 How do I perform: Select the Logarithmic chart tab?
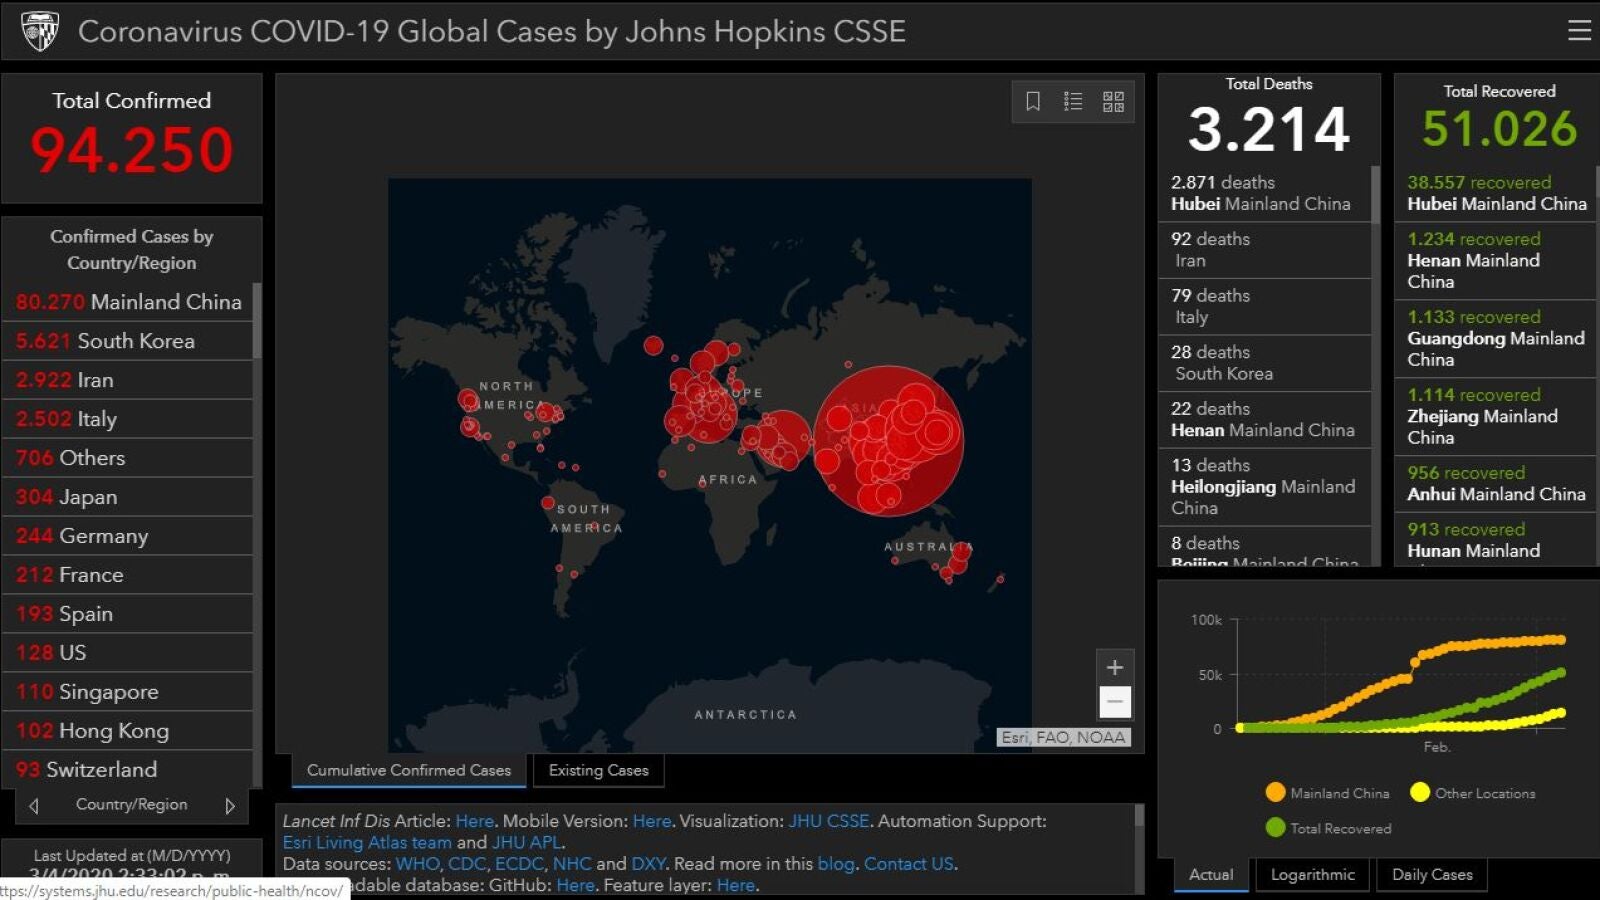coord(1312,875)
